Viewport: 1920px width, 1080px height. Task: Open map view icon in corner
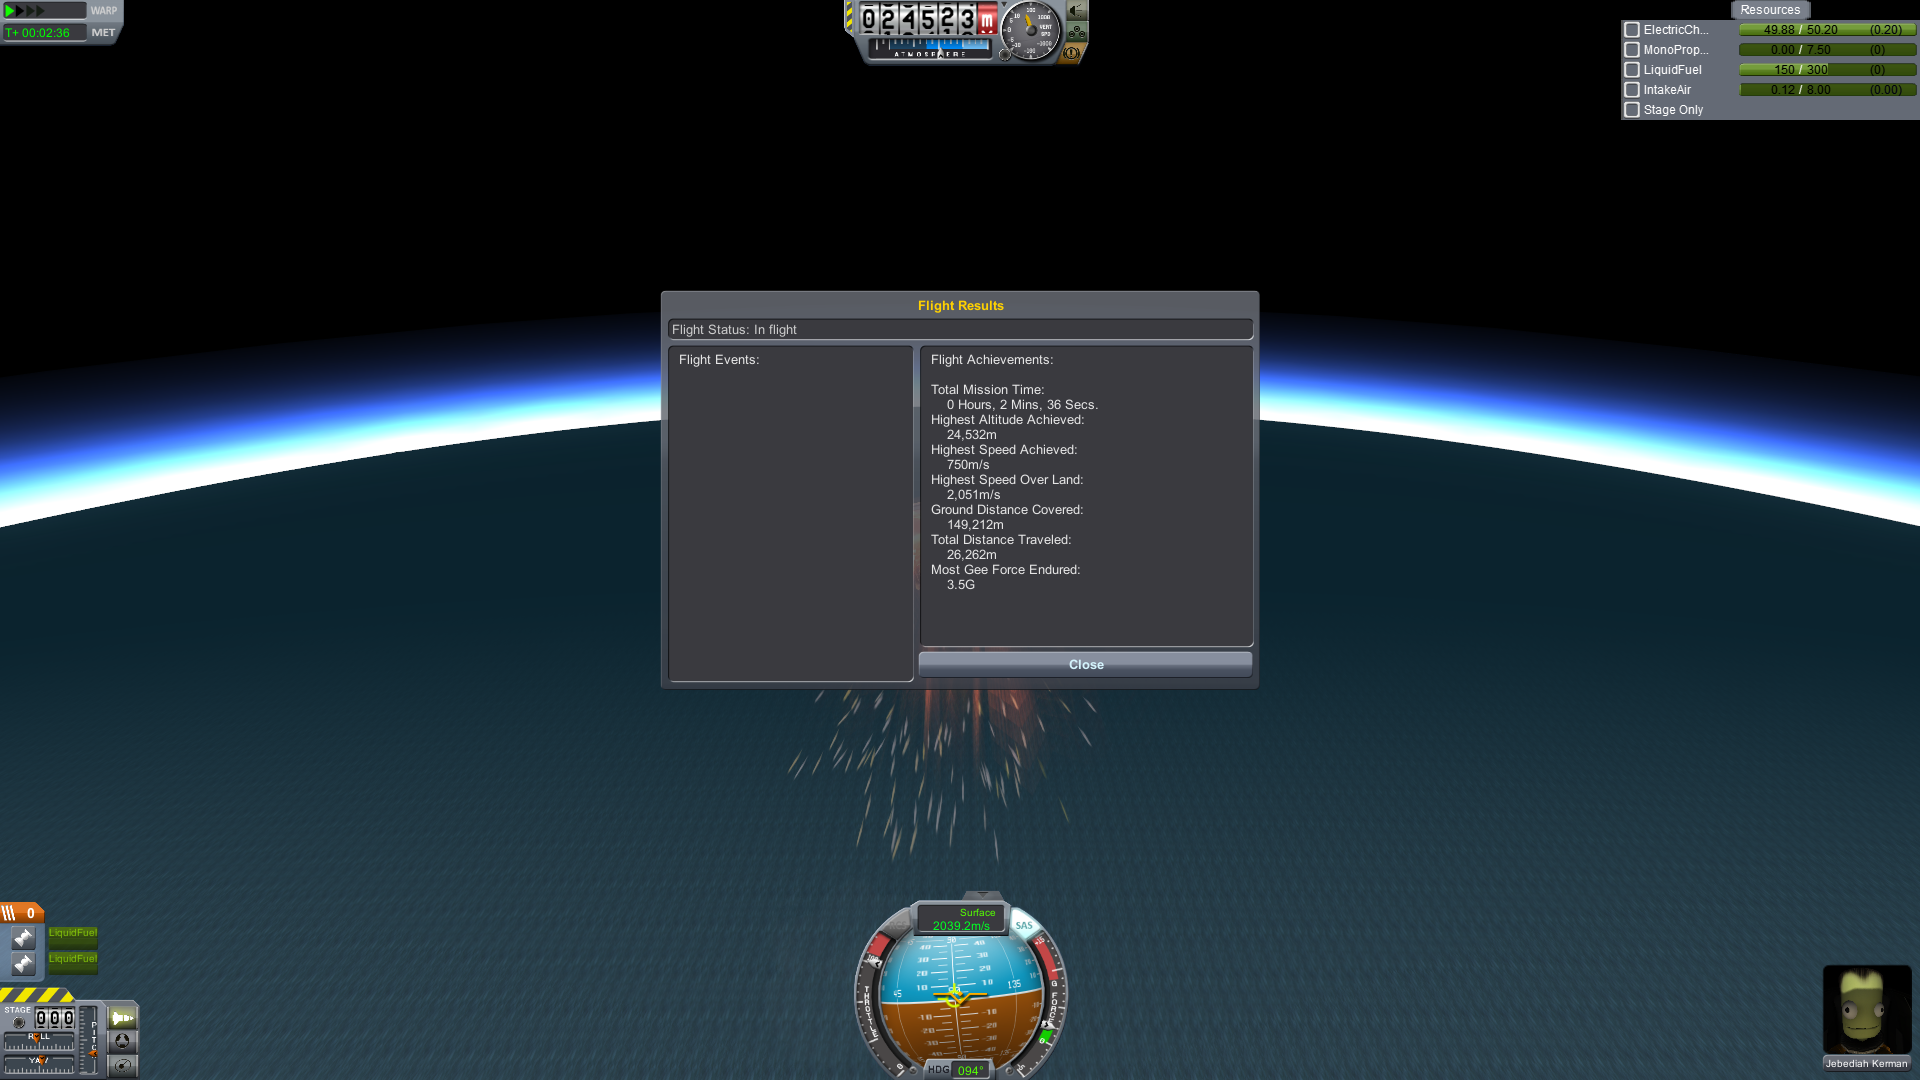pos(122,1065)
